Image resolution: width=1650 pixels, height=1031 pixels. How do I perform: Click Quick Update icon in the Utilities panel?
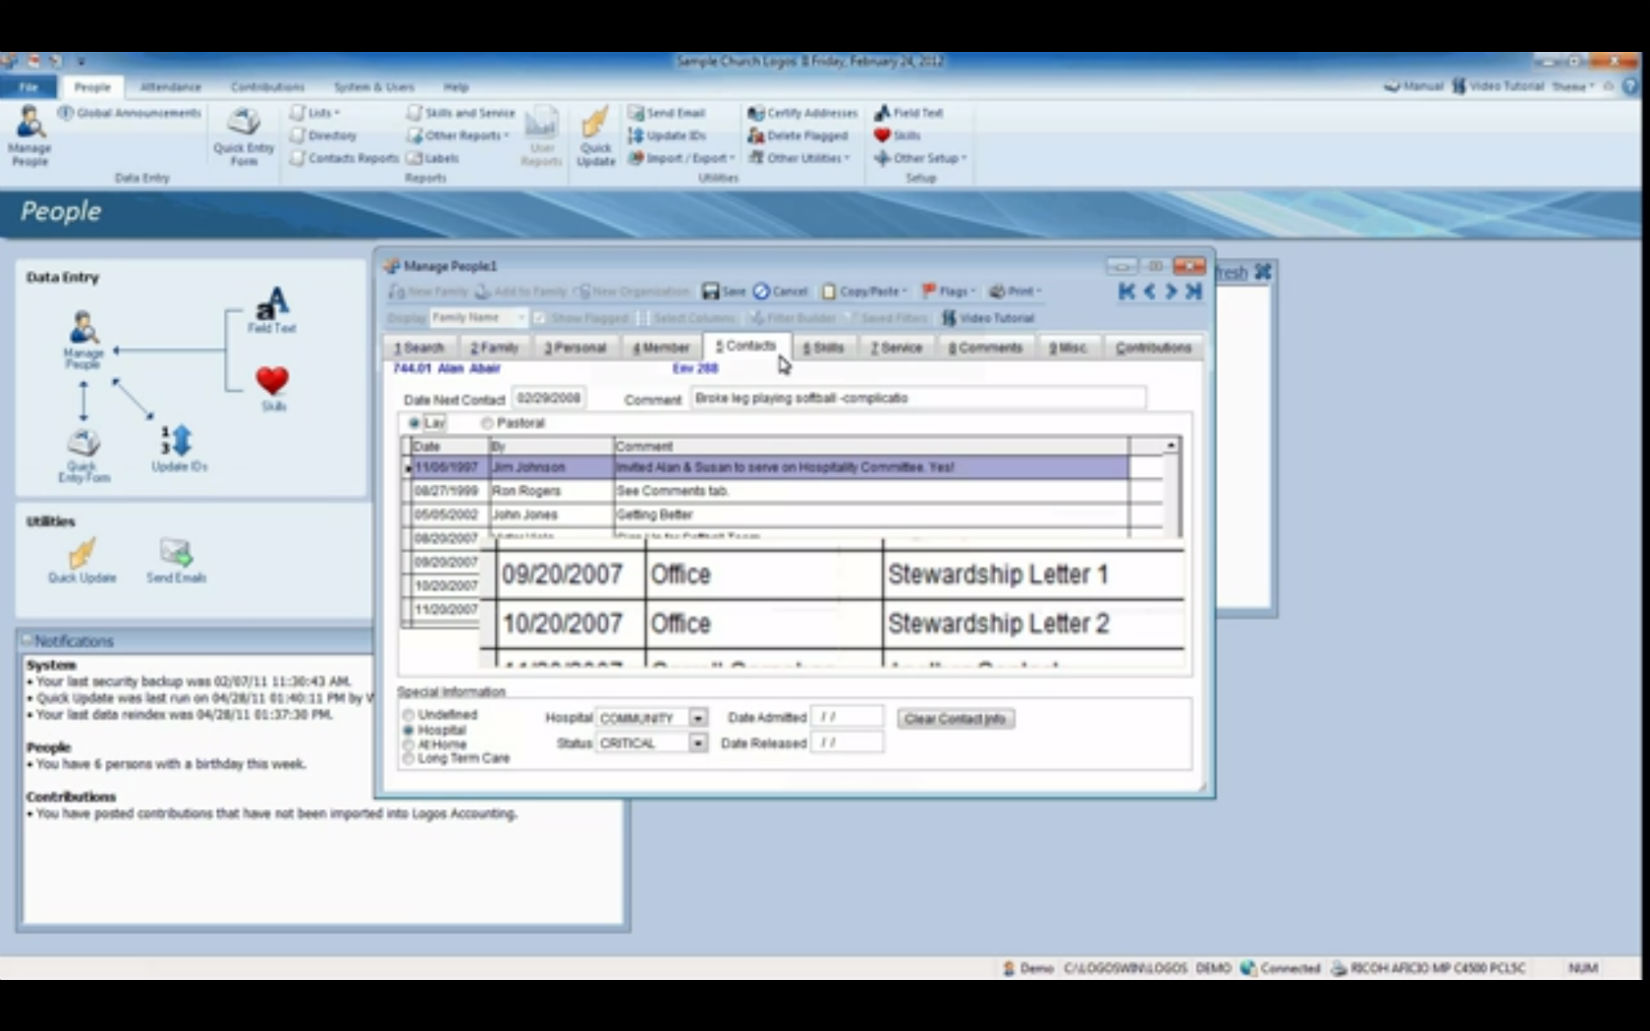tap(82, 560)
